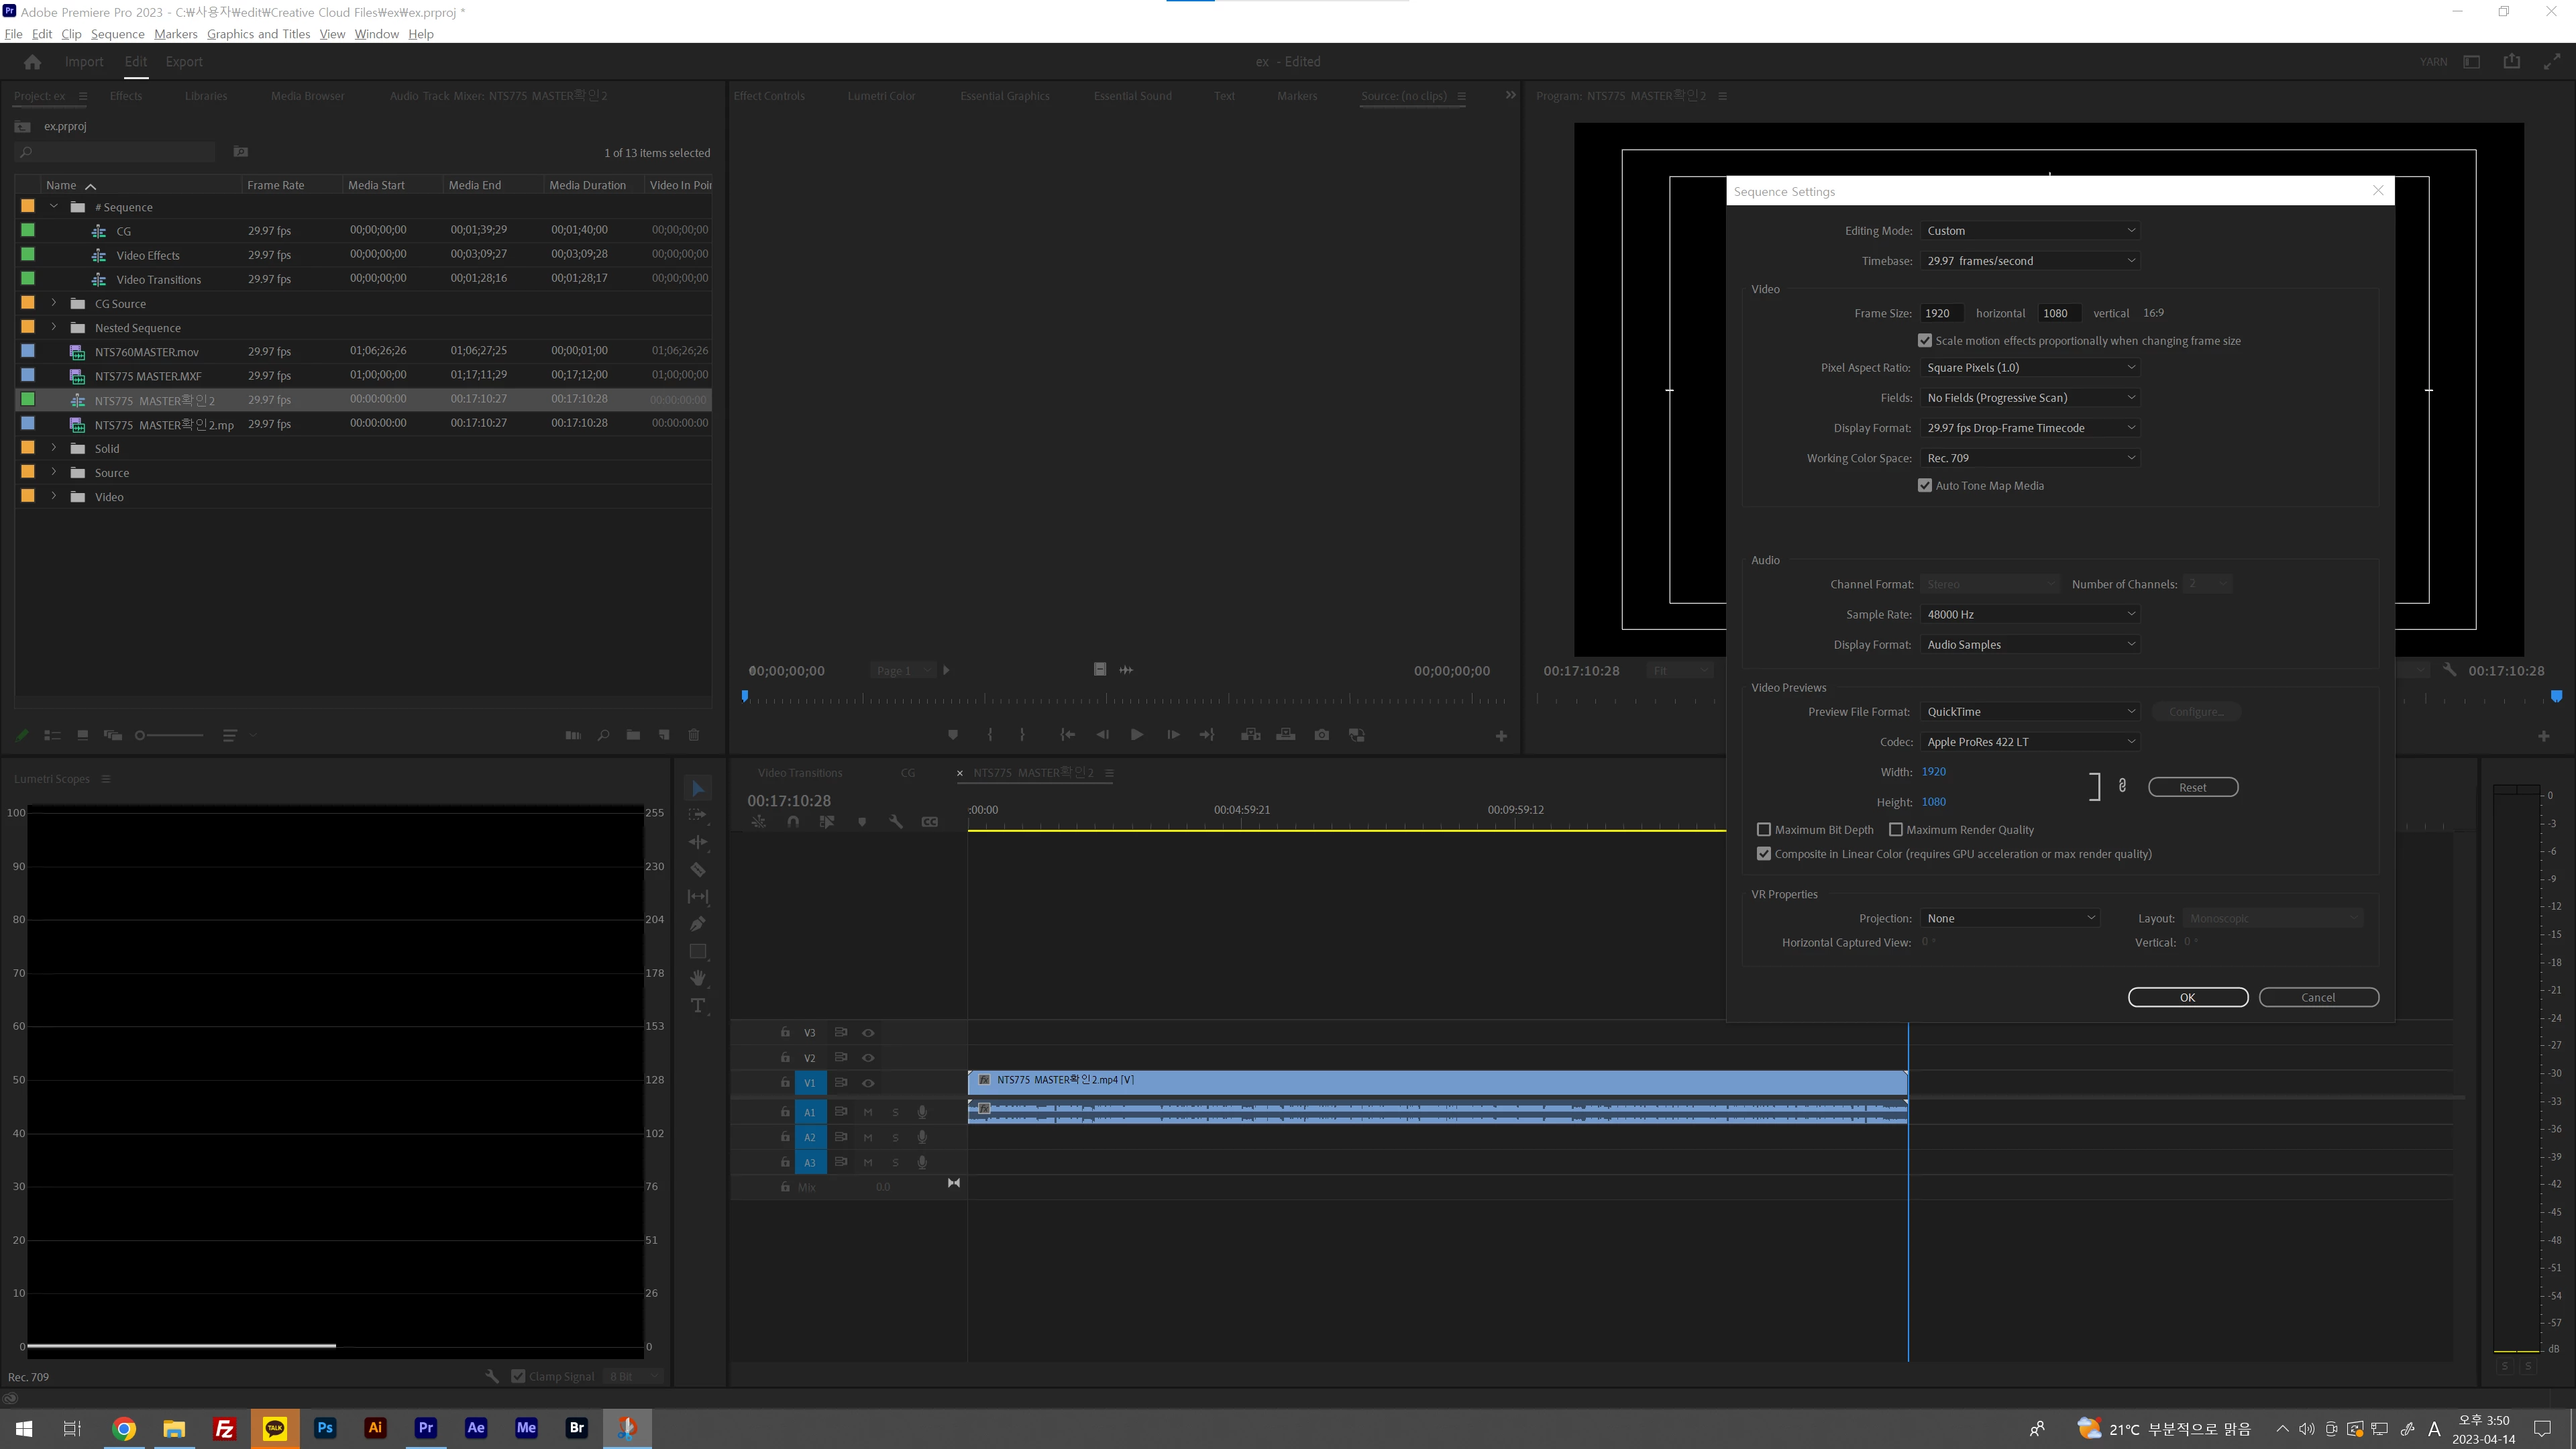Open Premiere Home screen icon
This screenshot has width=2576, height=1449.
click(32, 62)
